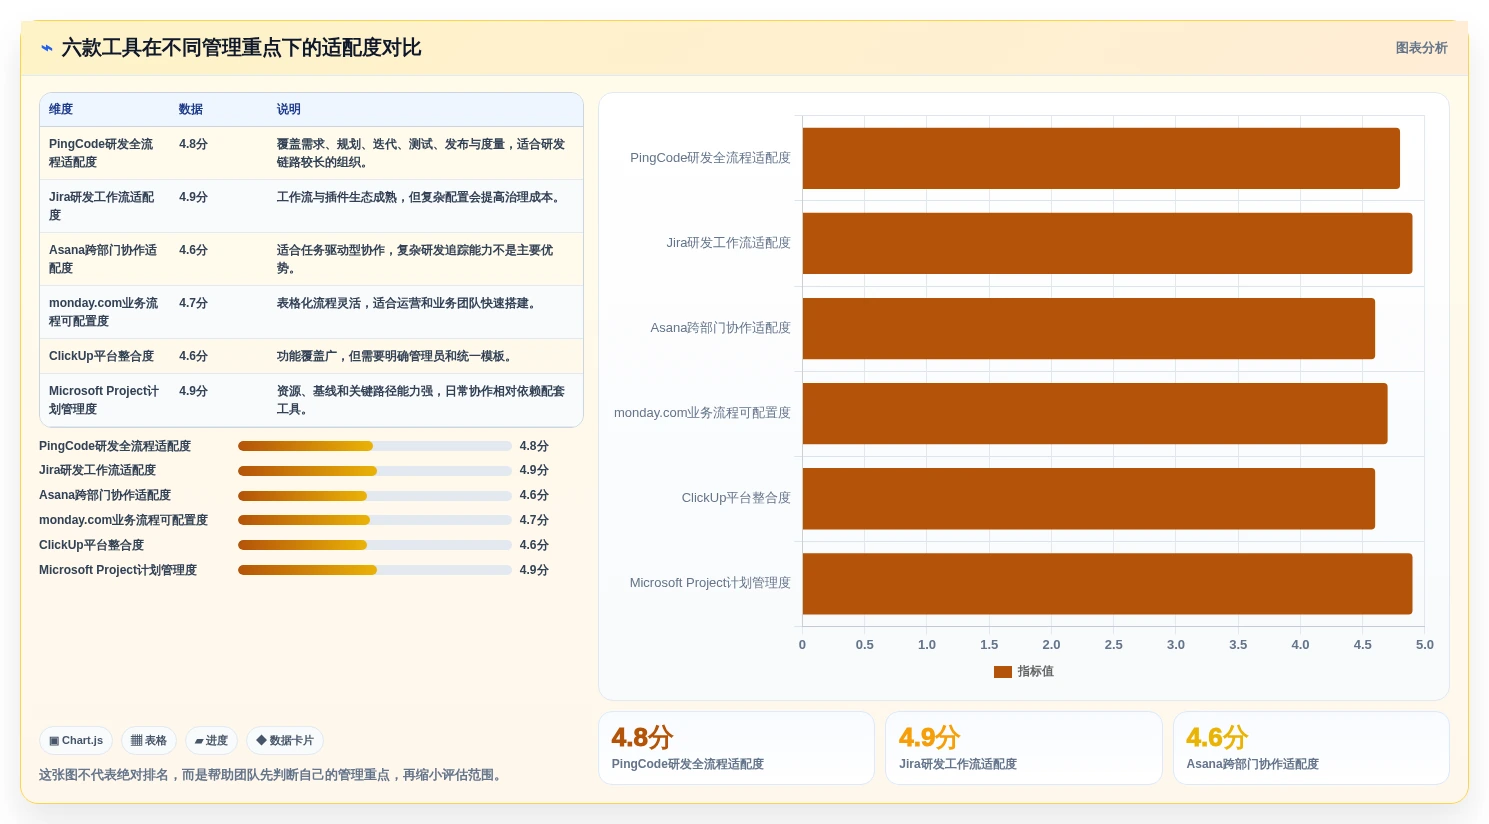Click the Asana progress bar
1489x824 pixels.
(375, 496)
